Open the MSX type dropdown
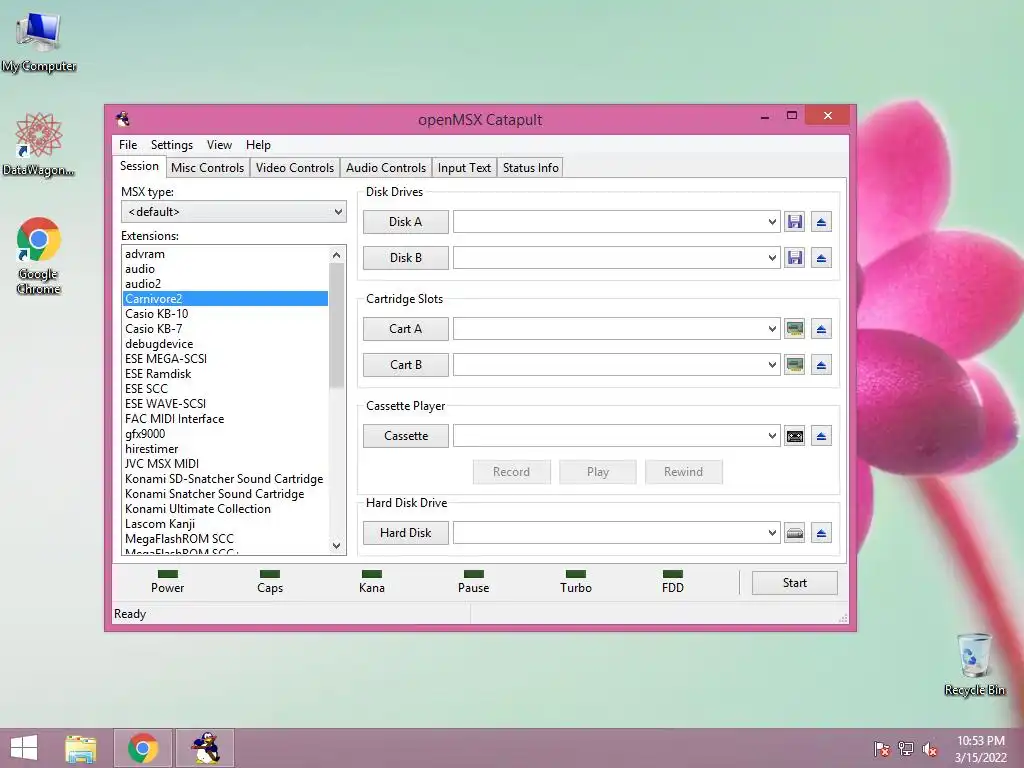The height and width of the screenshot is (768, 1024). pos(234,212)
